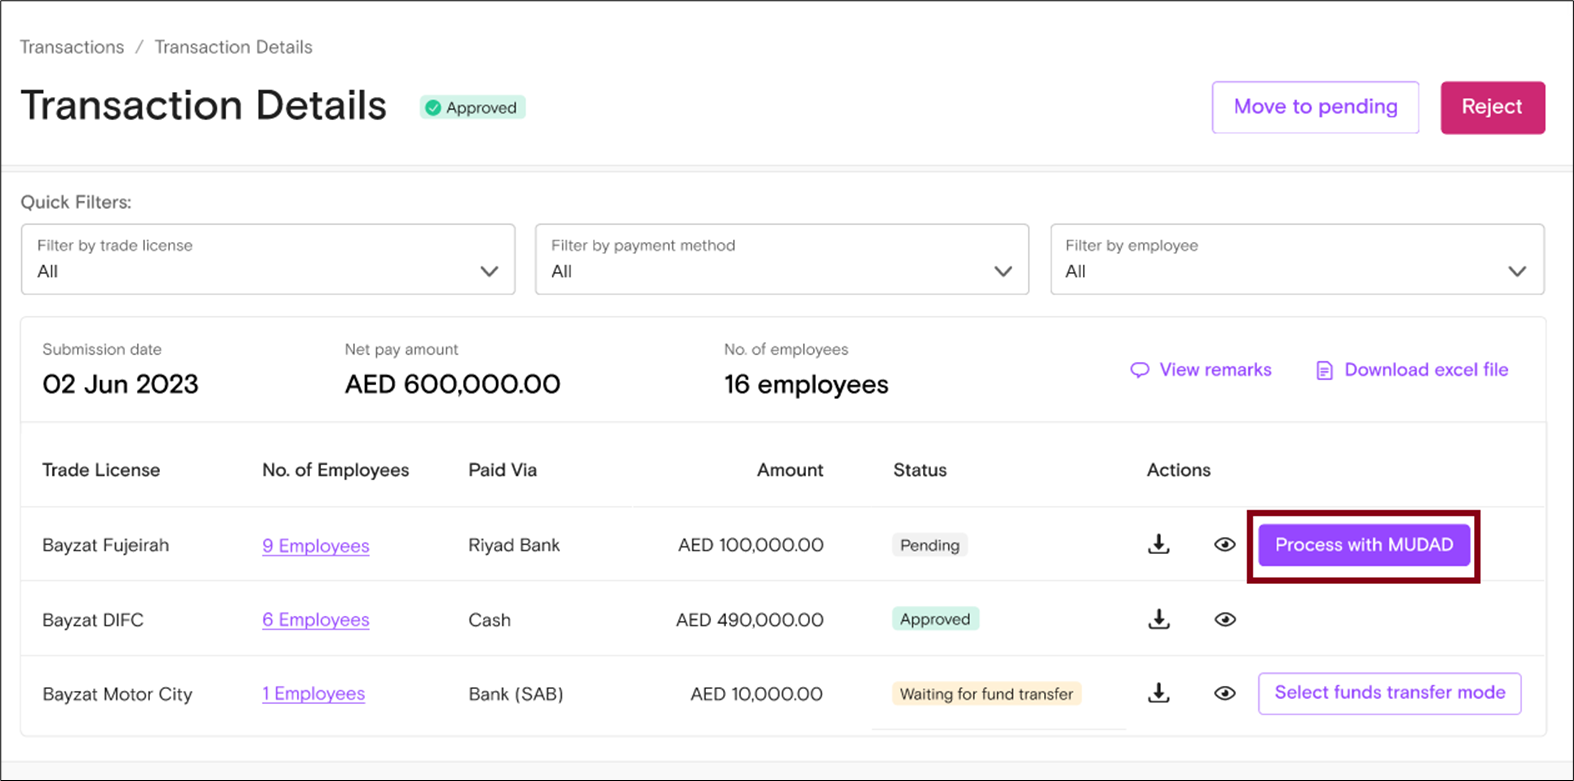Image resolution: width=1574 pixels, height=781 pixels.
Task: Click the Status column header
Action: [920, 470]
